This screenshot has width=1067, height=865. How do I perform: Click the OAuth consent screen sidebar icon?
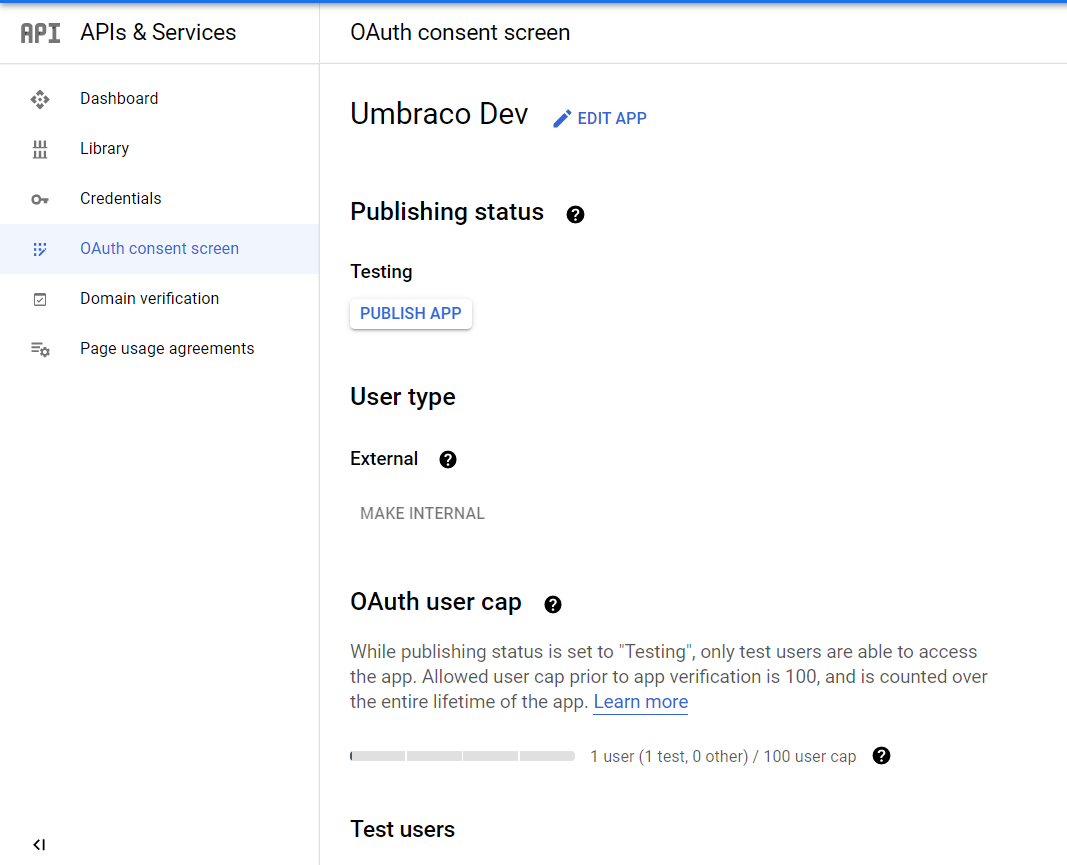[40, 249]
